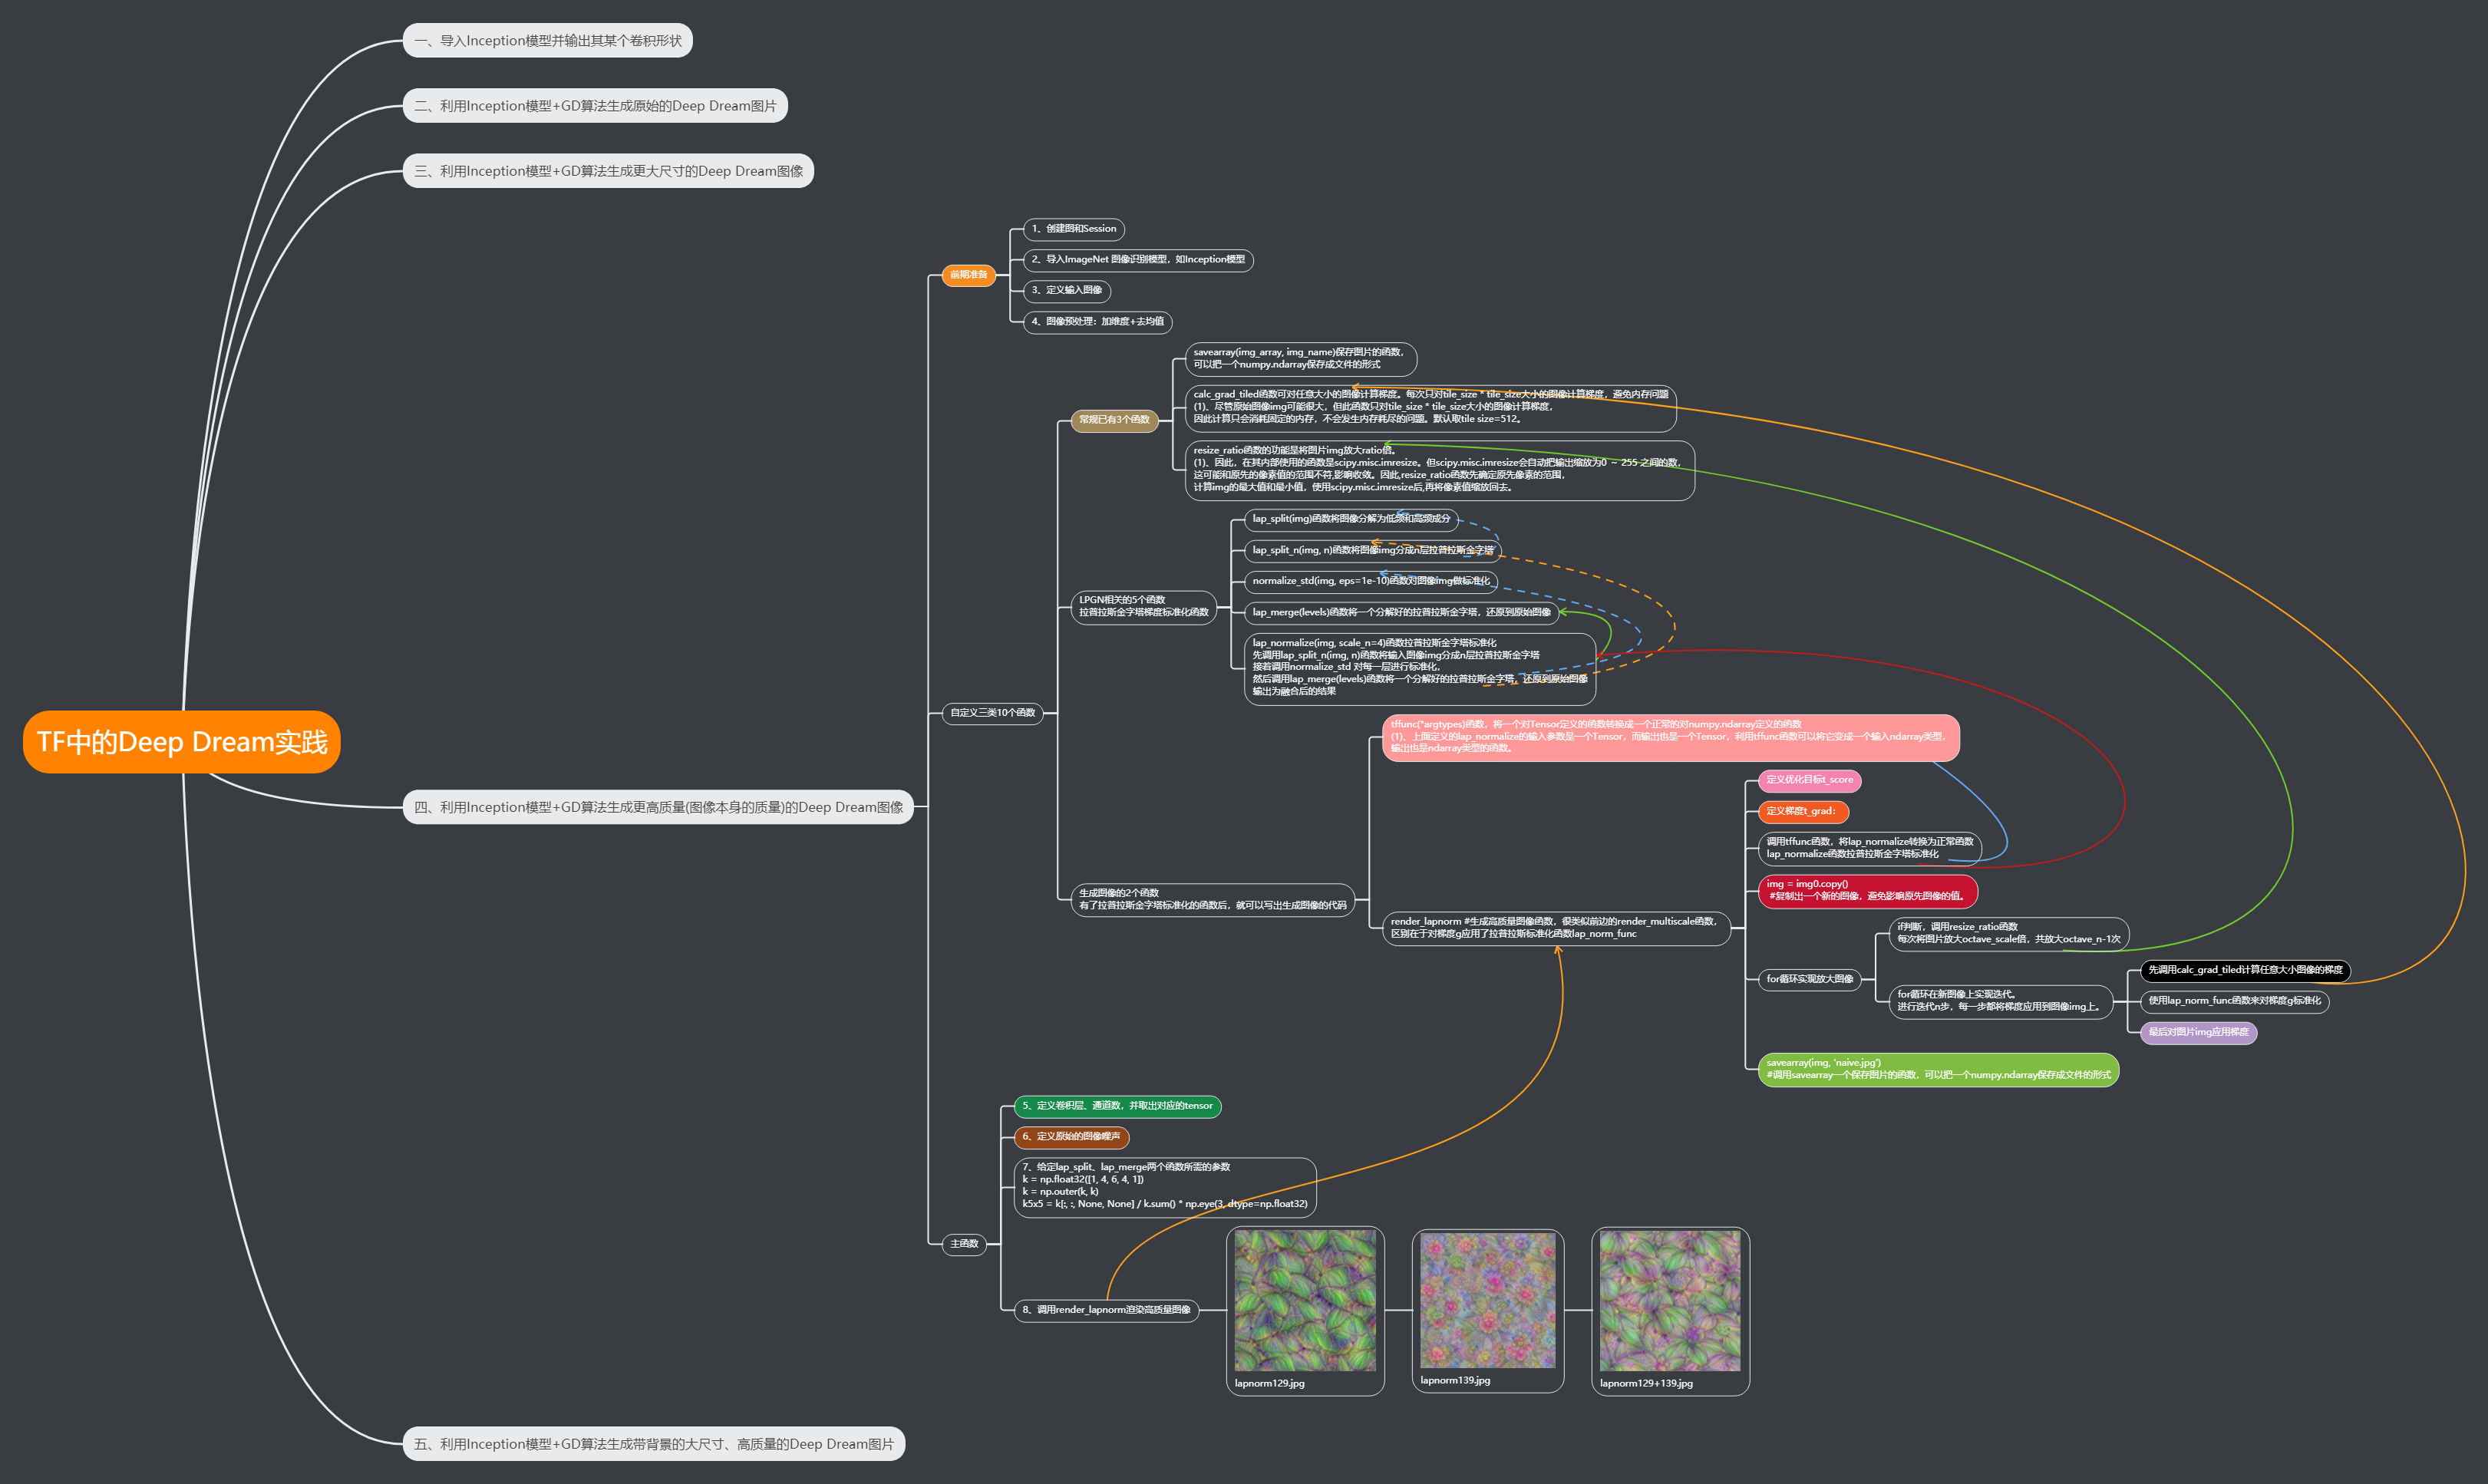The width and height of the screenshot is (2488, 1484).
Task: Select topic 二 about generating original Deep Dream
Action: pyautogui.click(x=595, y=106)
